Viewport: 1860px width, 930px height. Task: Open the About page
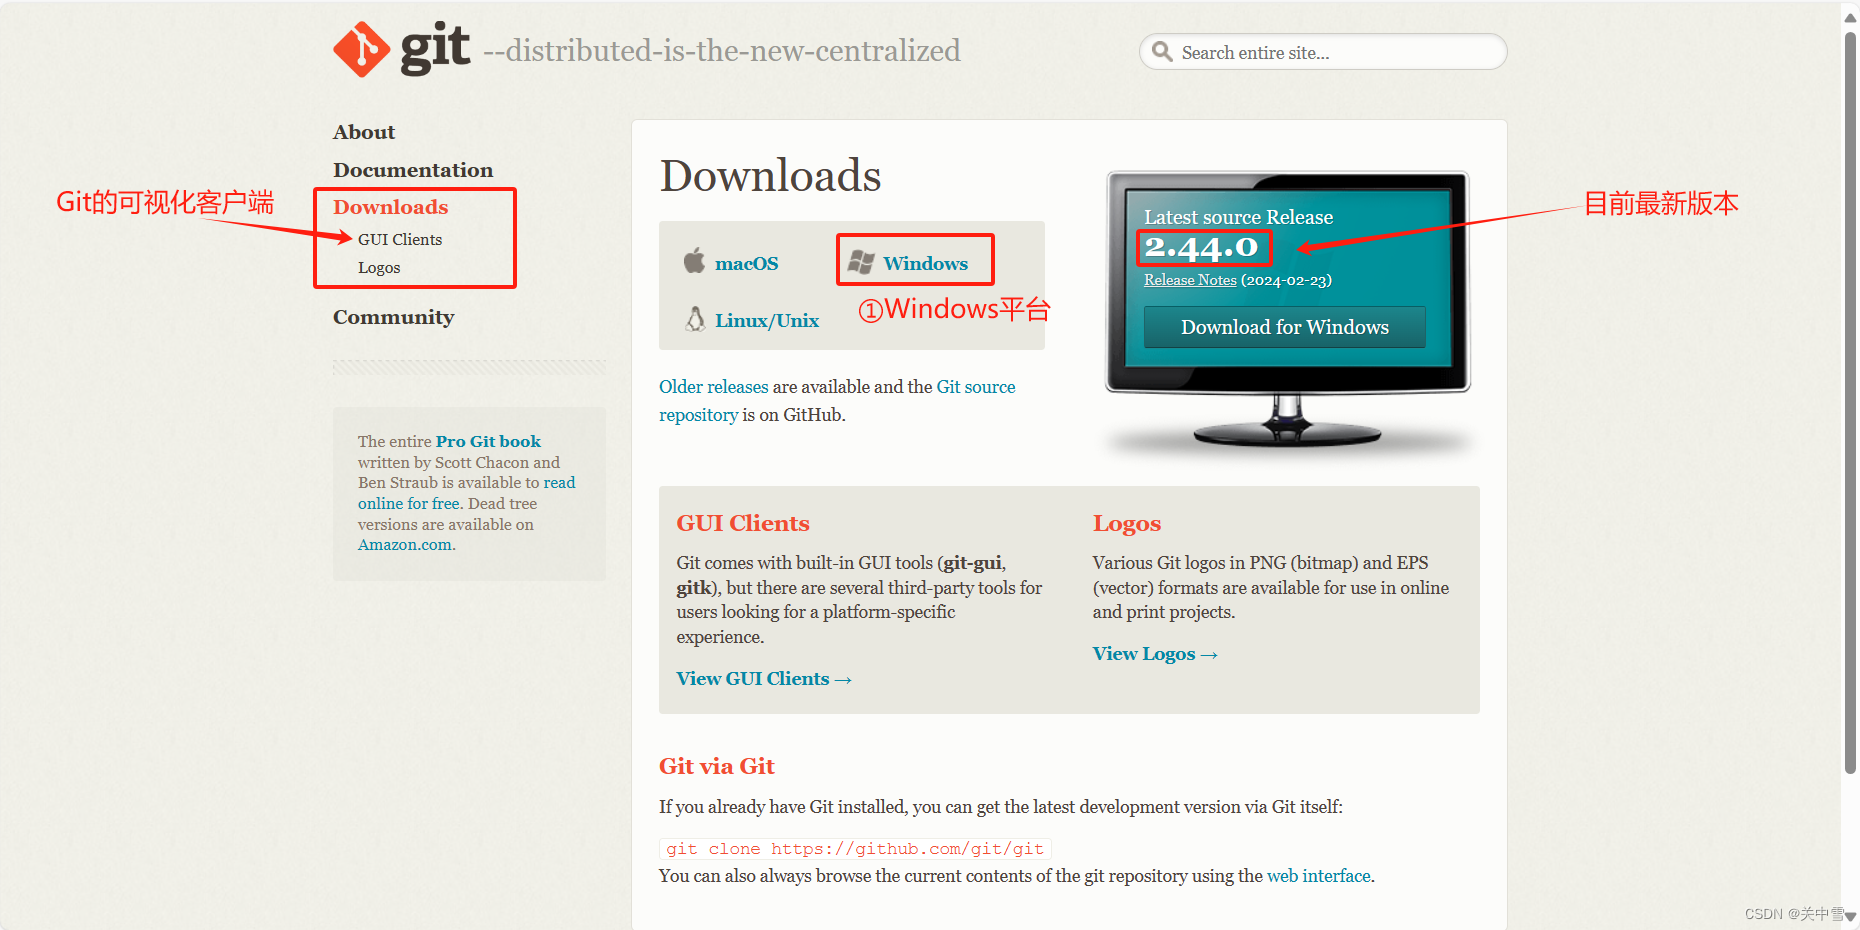click(x=364, y=132)
